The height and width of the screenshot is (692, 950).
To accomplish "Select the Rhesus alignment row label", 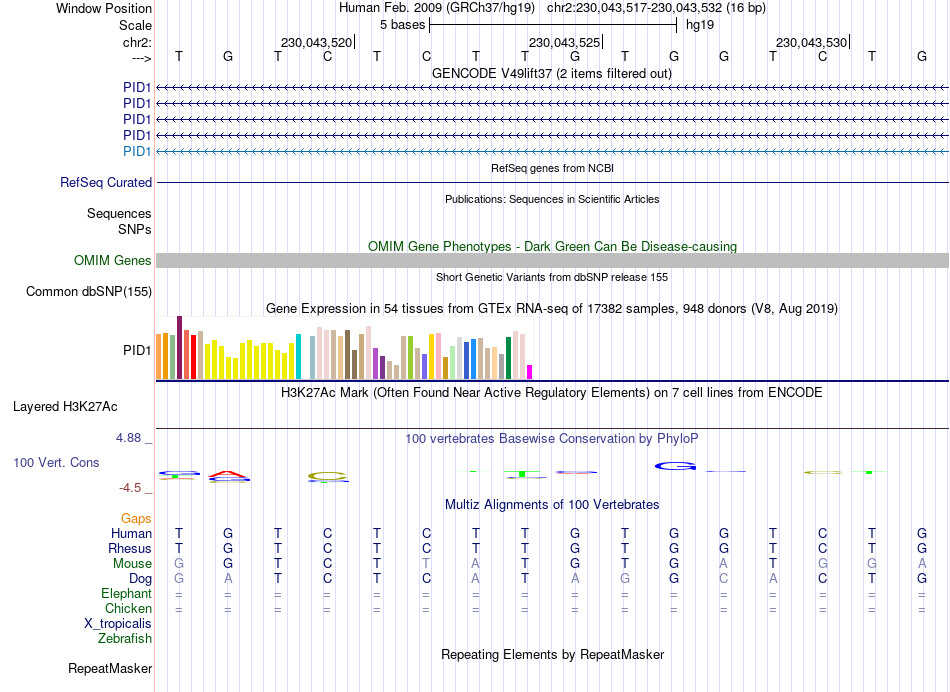I will [x=130, y=548].
